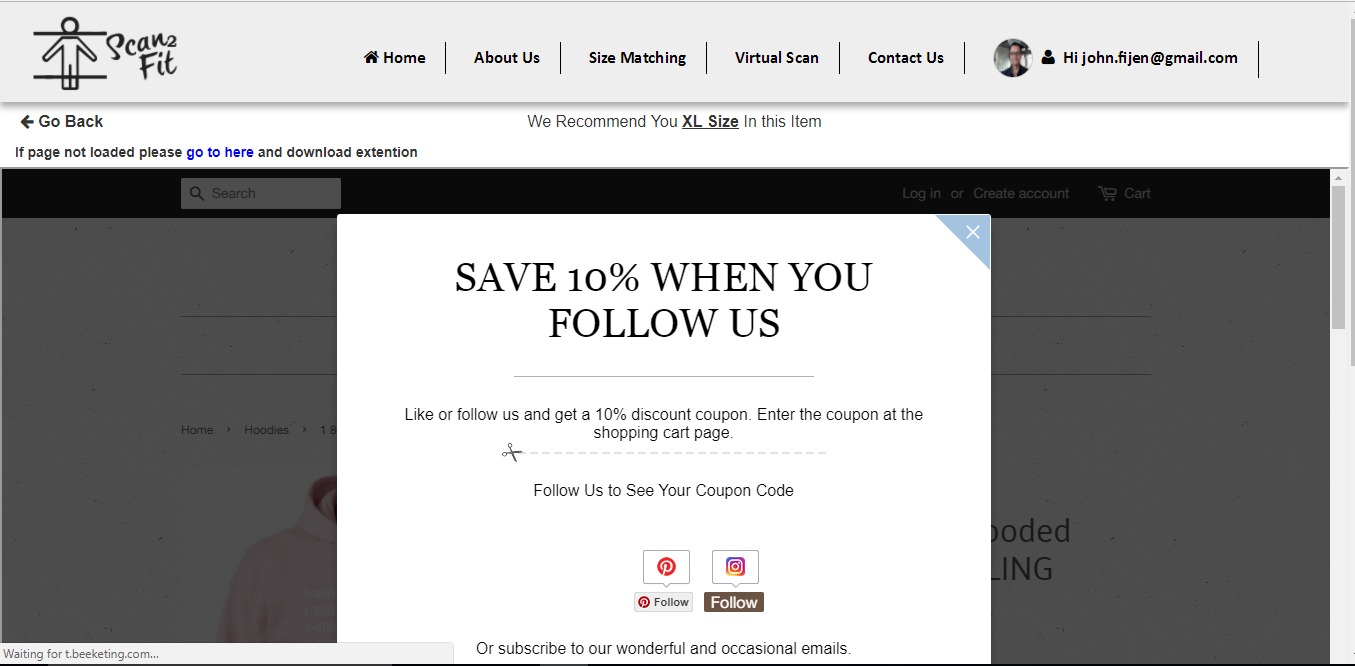Click the Scan2Fit logo
This screenshot has height=666, width=1355.
coord(106,53)
